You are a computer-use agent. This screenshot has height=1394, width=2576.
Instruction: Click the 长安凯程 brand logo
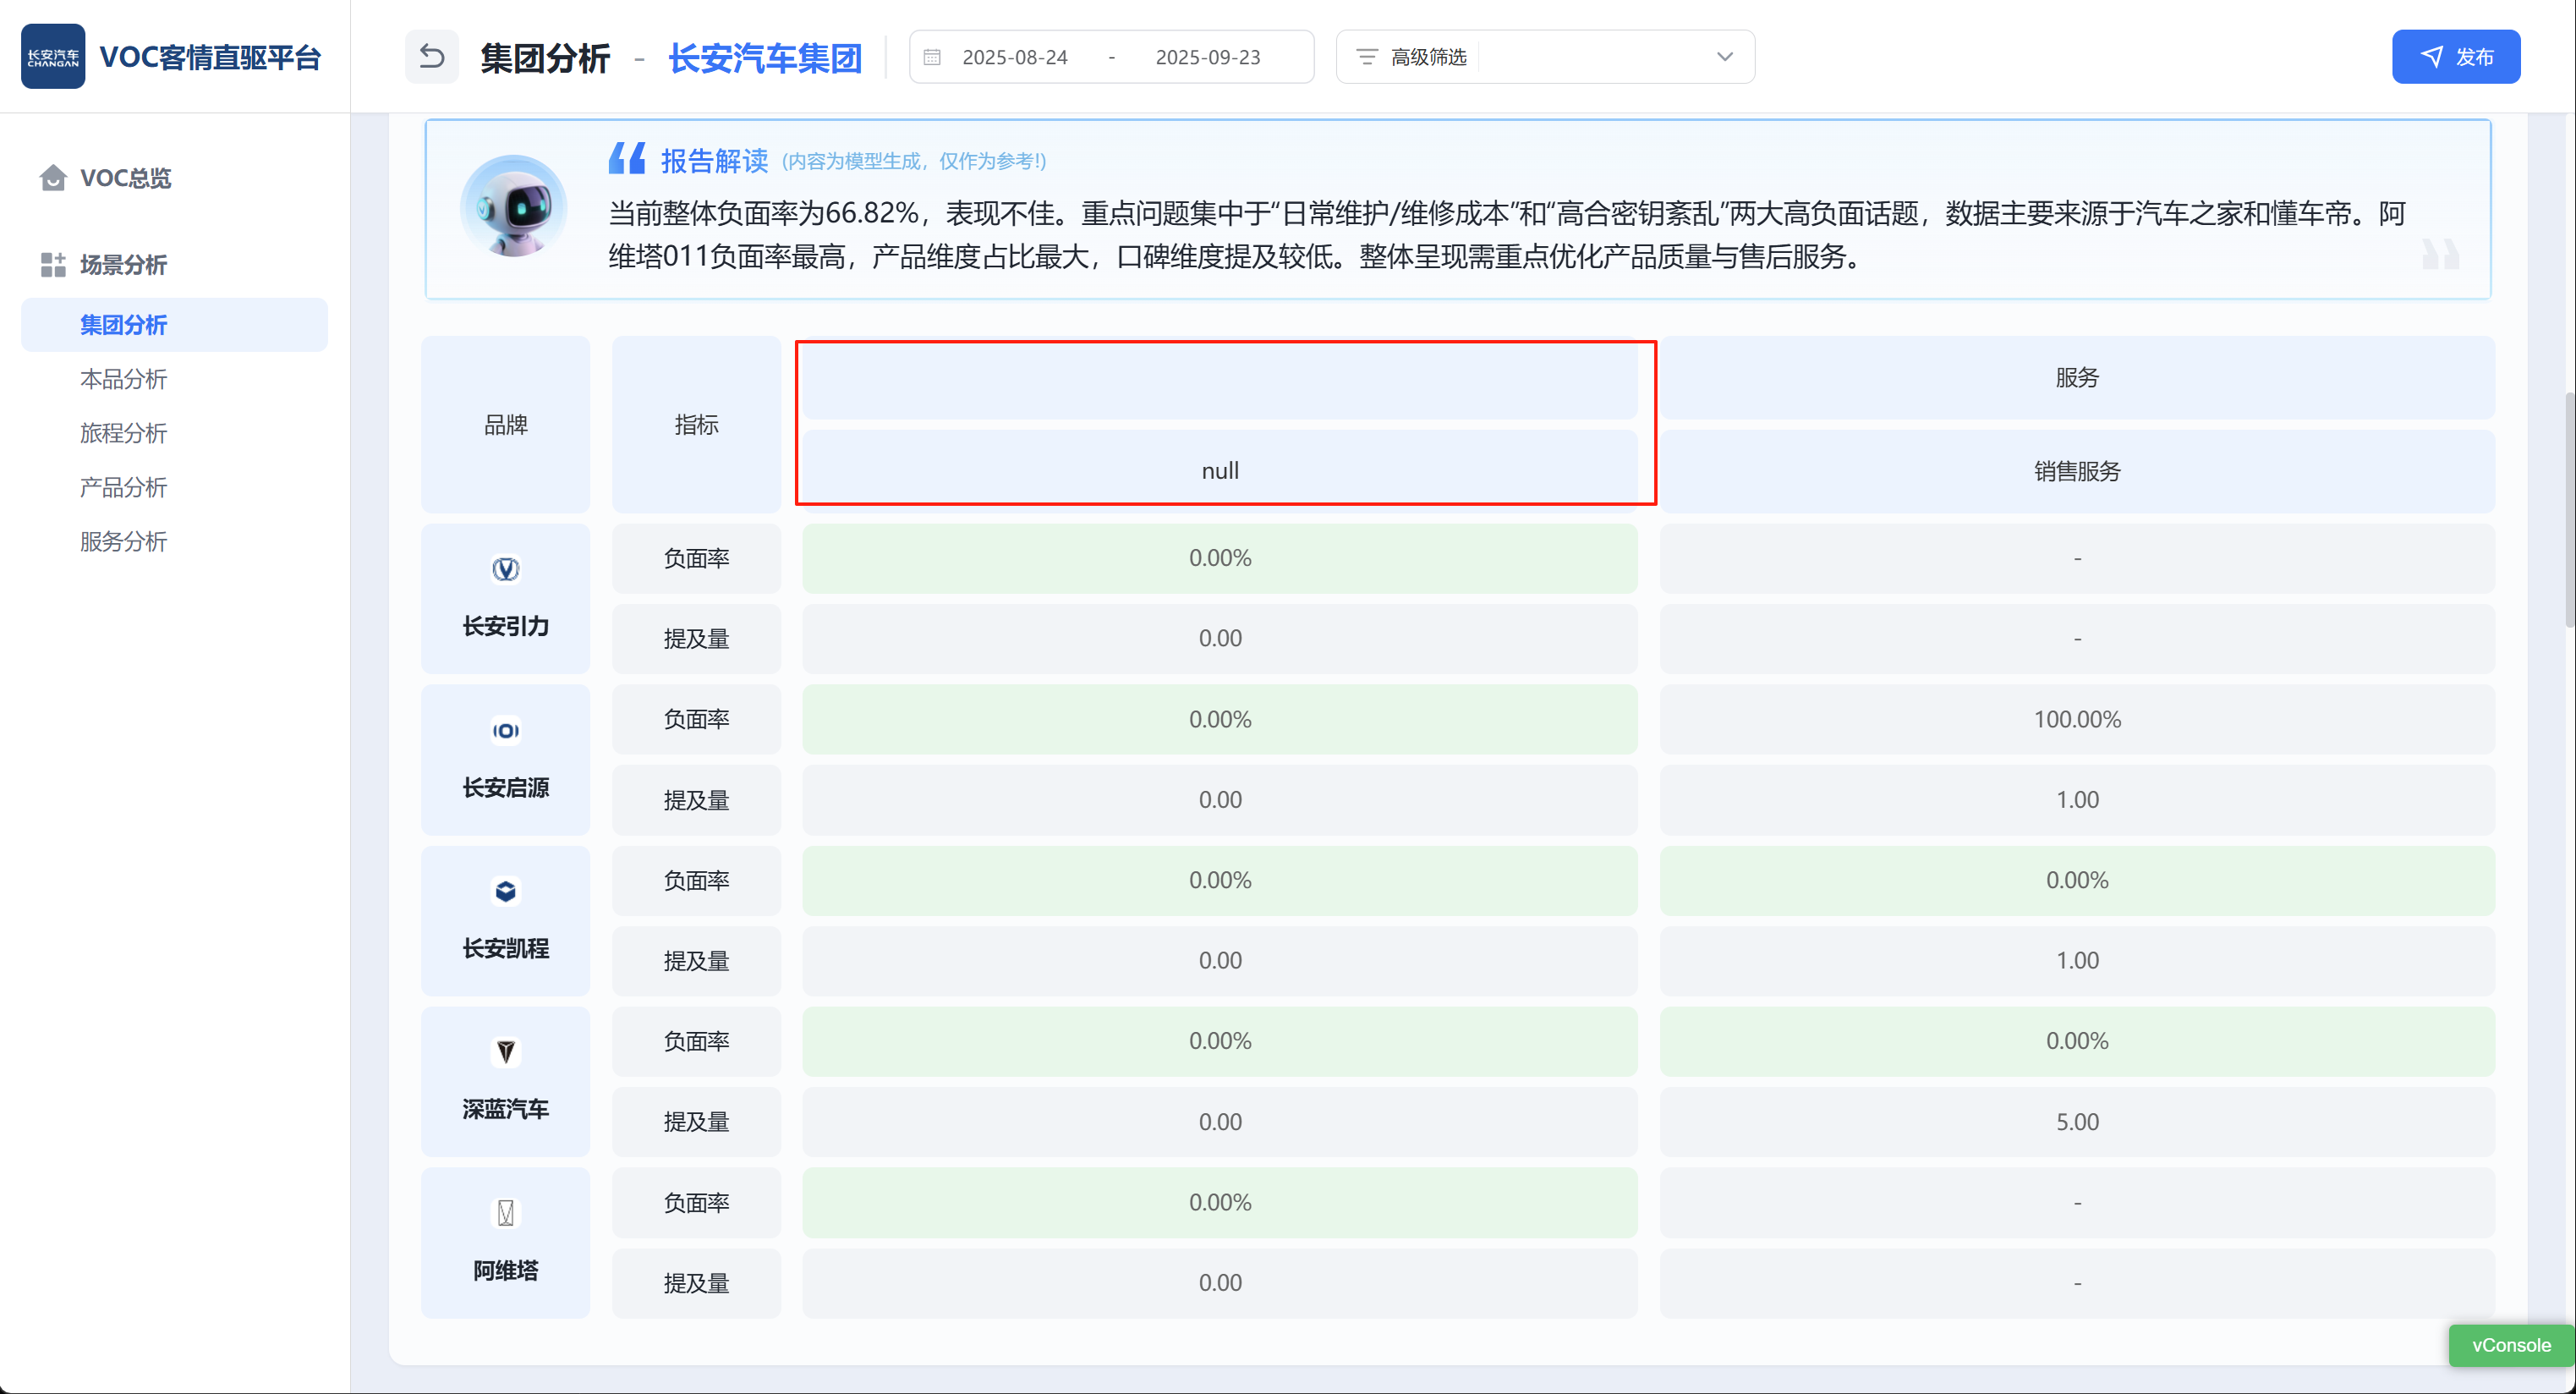tap(505, 891)
